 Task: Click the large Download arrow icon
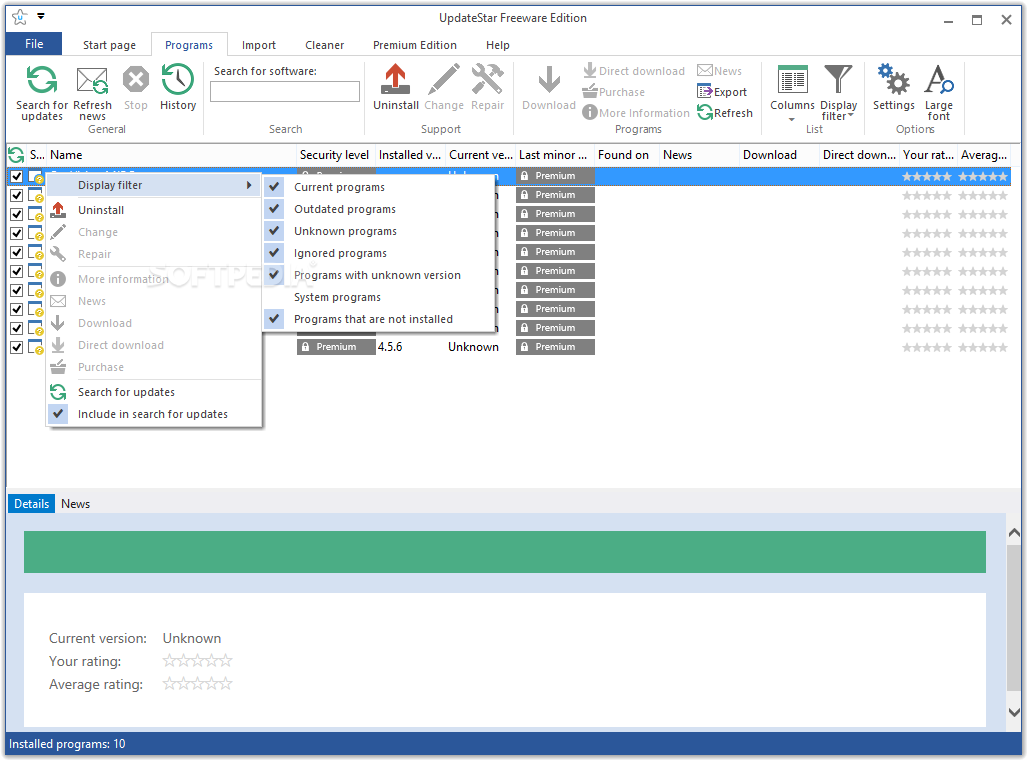549,80
